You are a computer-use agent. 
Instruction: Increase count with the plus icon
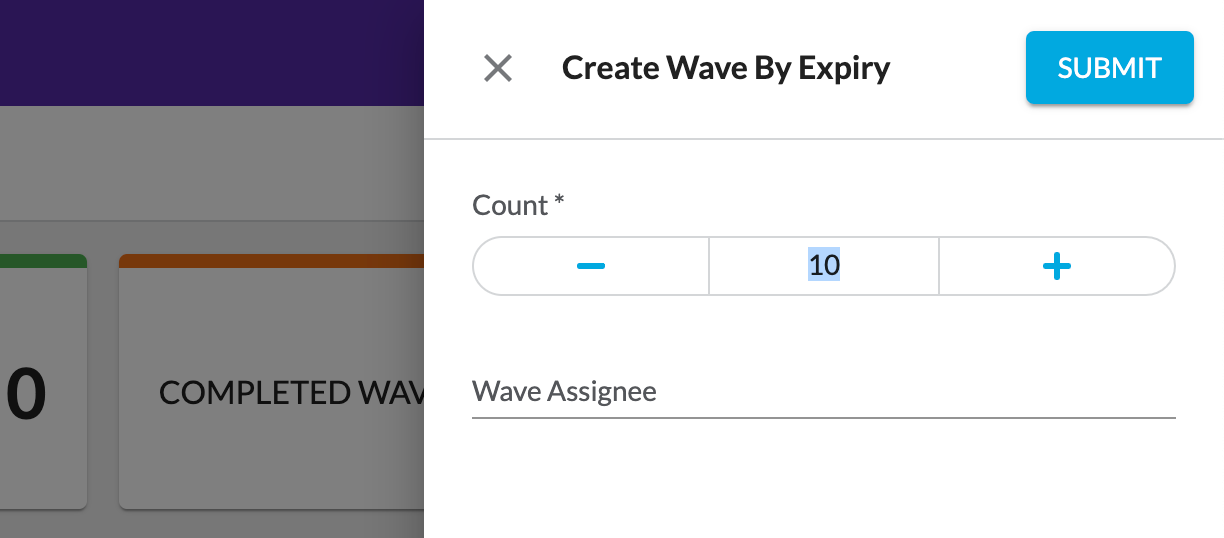point(1057,266)
